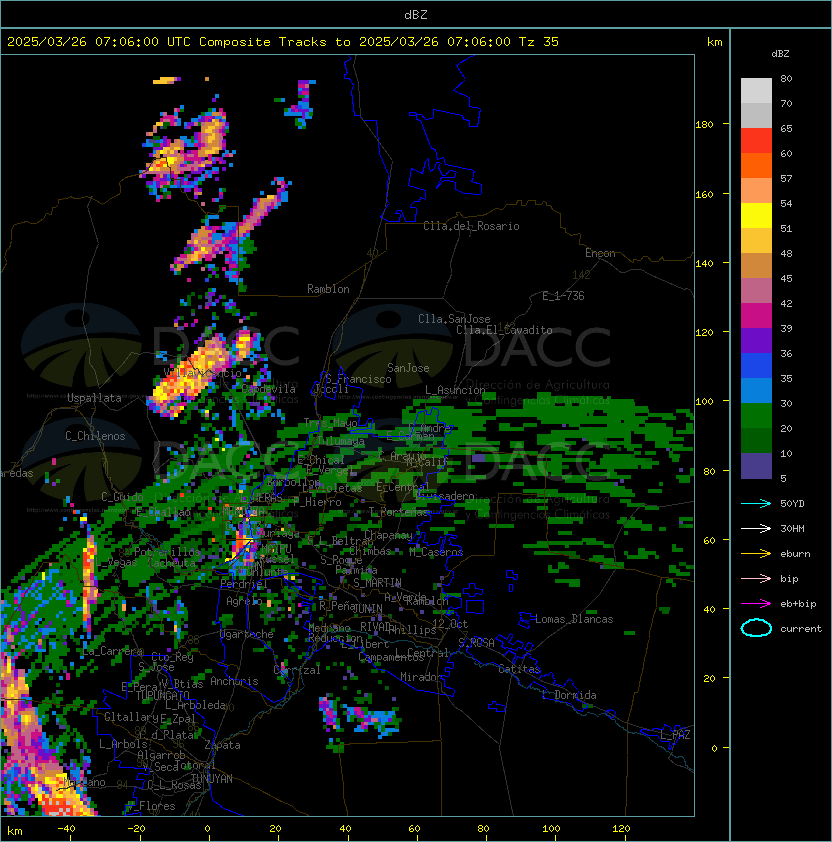Click the 'C_Guido' map label
The height and width of the screenshot is (842, 832).
pyautogui.click(x=122, y=497)
